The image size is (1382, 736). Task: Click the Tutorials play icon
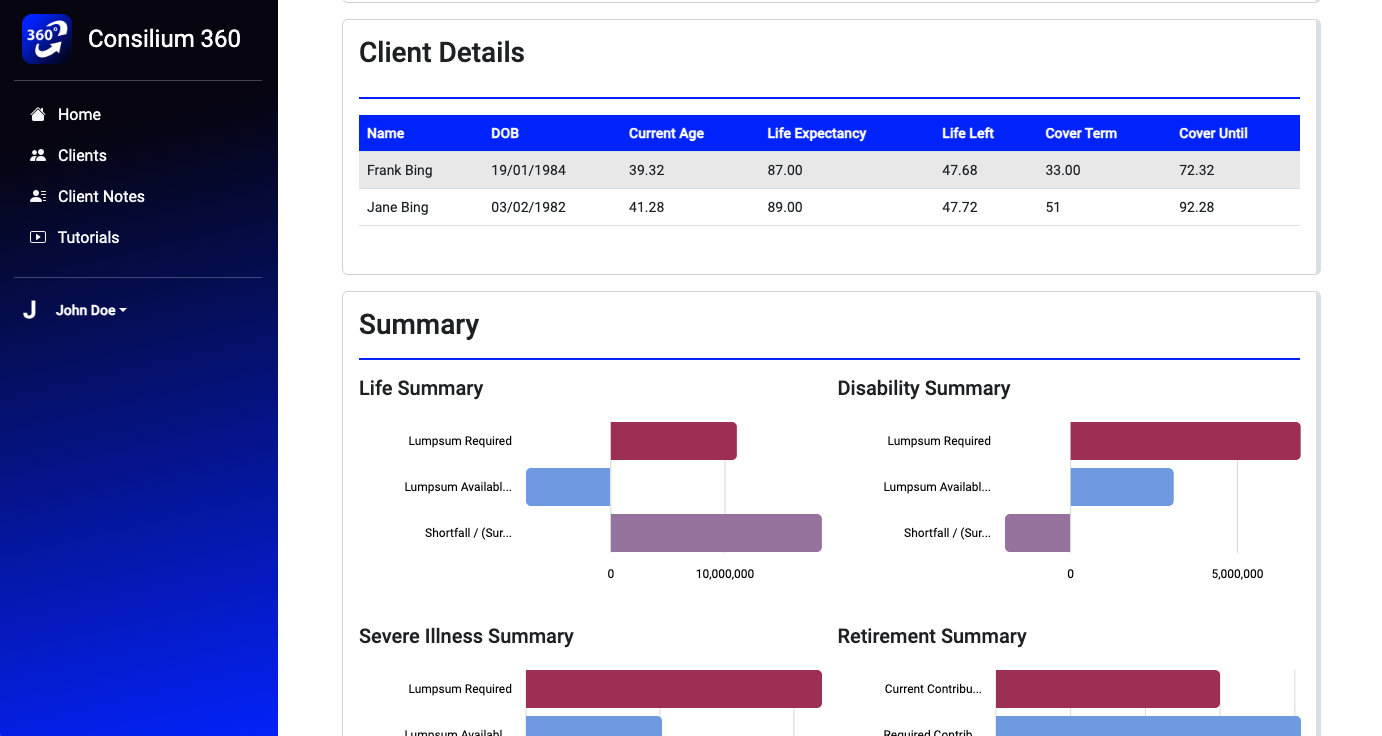click(x=38, y=238)
